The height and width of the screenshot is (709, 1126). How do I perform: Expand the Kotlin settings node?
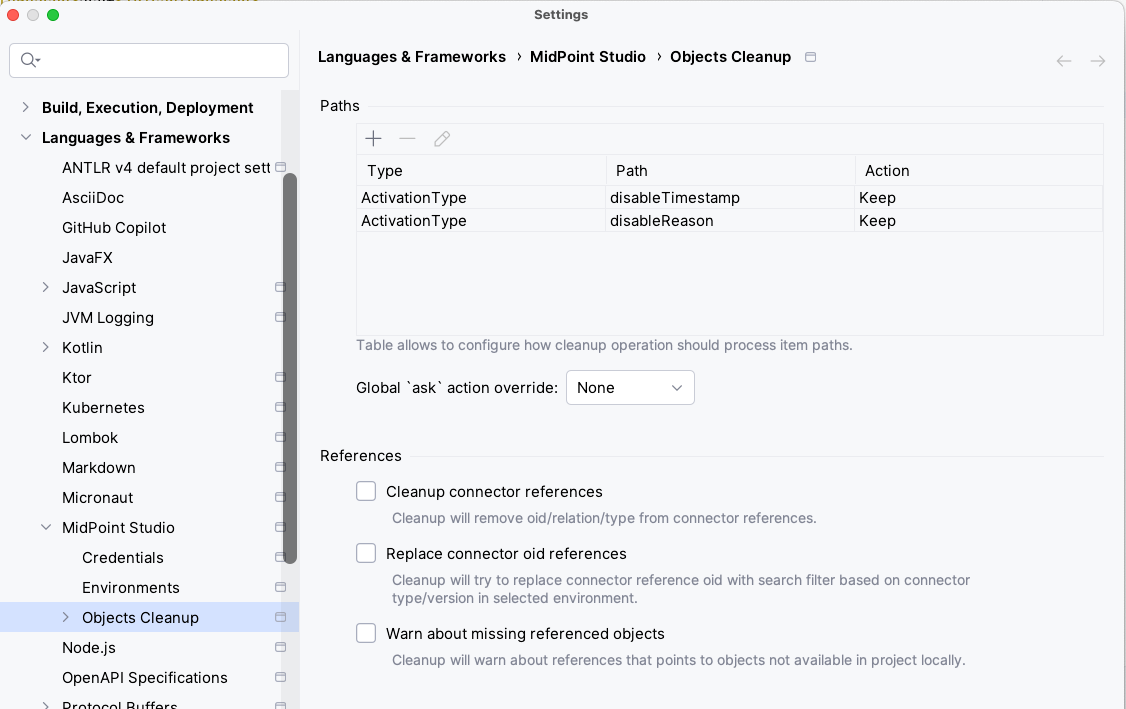46,347
